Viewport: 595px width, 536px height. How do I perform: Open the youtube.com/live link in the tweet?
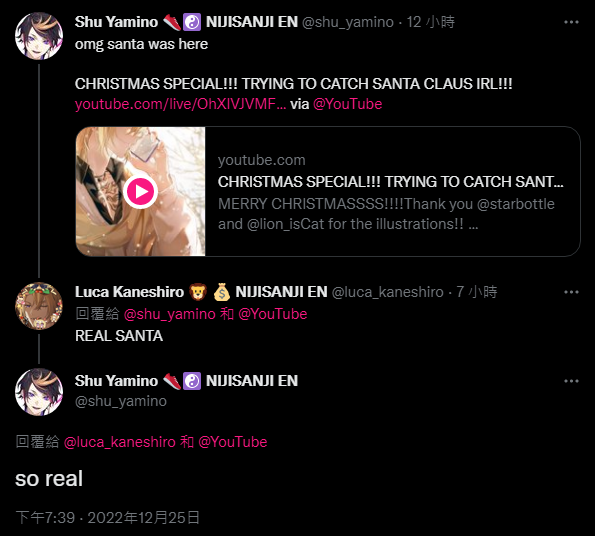(180, 104)
